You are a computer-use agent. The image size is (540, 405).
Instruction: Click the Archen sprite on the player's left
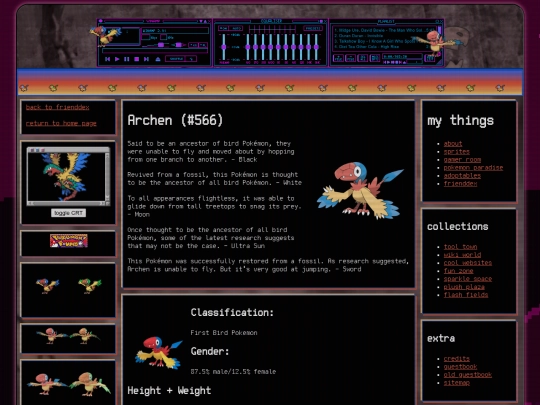[x=105, y=36]
